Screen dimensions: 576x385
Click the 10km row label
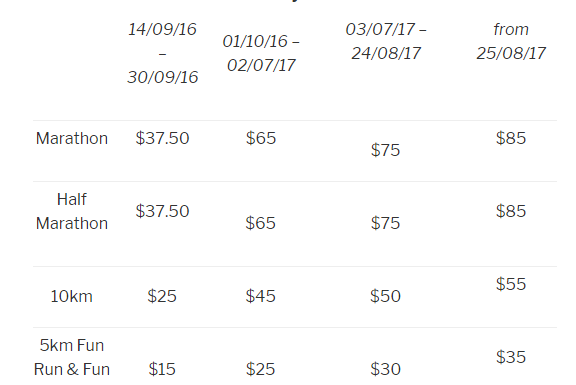[x=71, y=296]
